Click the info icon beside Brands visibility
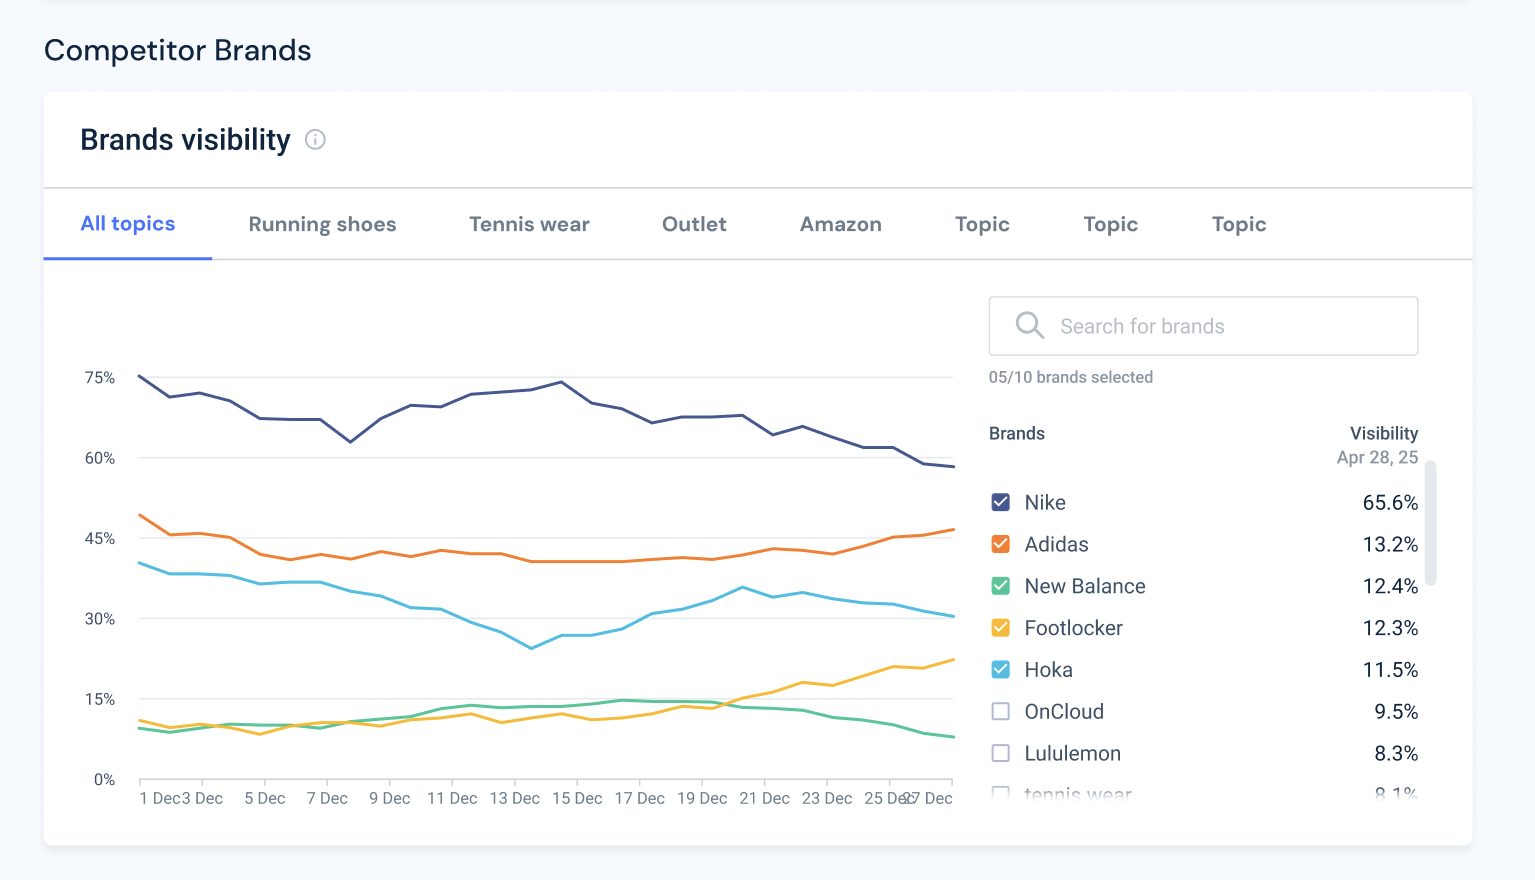 click(x=314, y=140)
